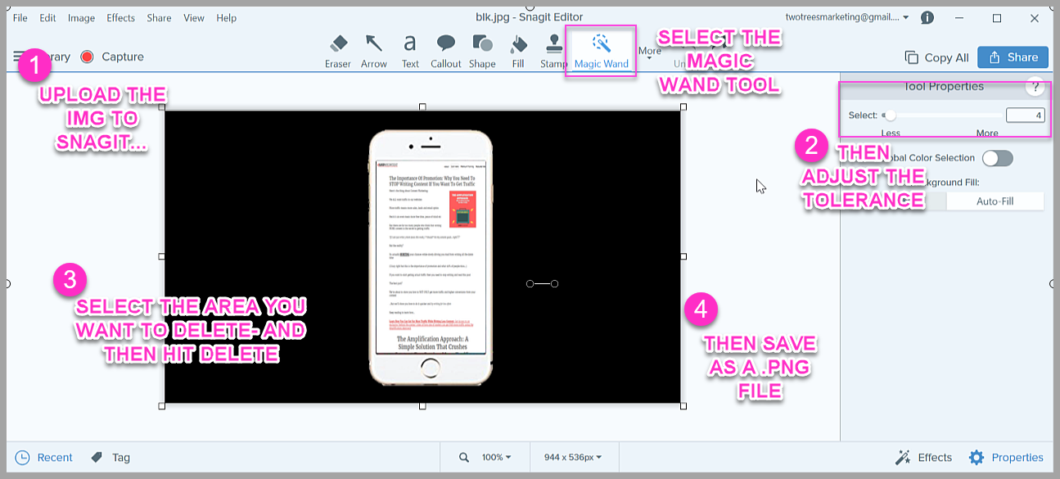Open the Help menu
Screen dimensions: 1060x479
click(226, 18)
